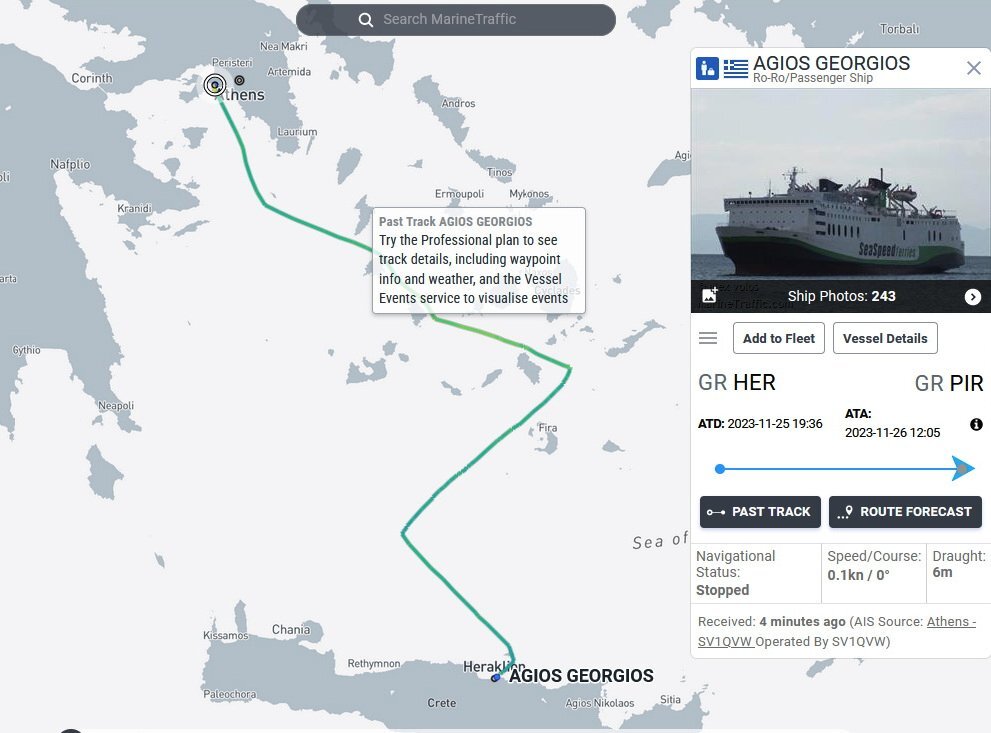The height and width of the screenshot is (733, 991).
Task: Click the vessel marker near Heraklion
Action: tap(496, 678)
